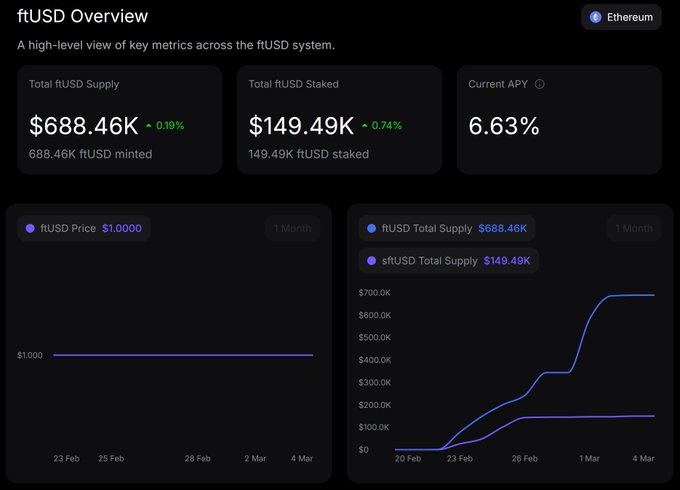This screenshot has width=680, height=490.
Task: Click the ftUSD Overview heading
Action: 83,16
